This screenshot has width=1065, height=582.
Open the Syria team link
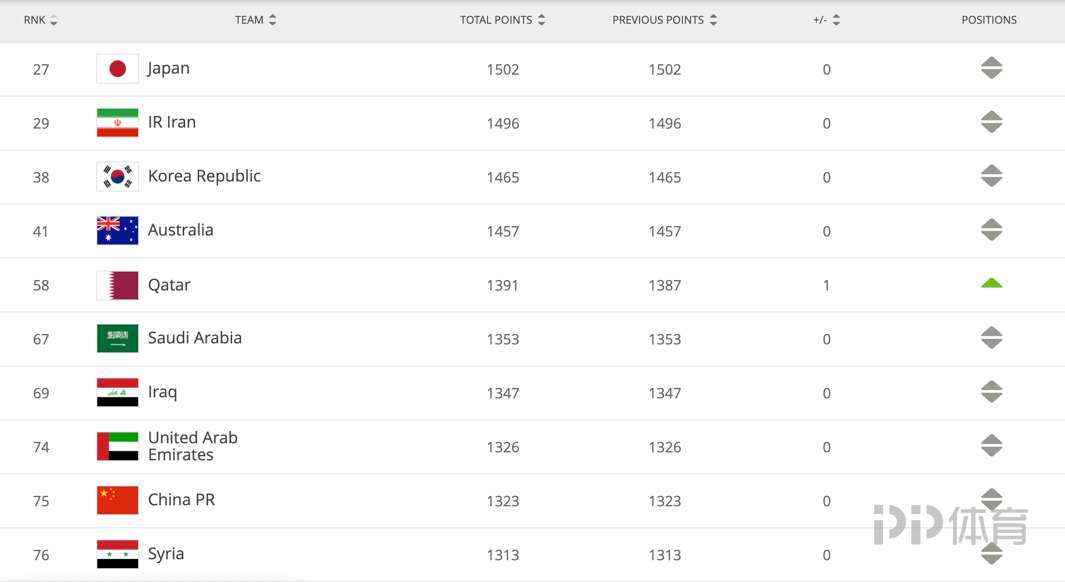tap(166, 554)
